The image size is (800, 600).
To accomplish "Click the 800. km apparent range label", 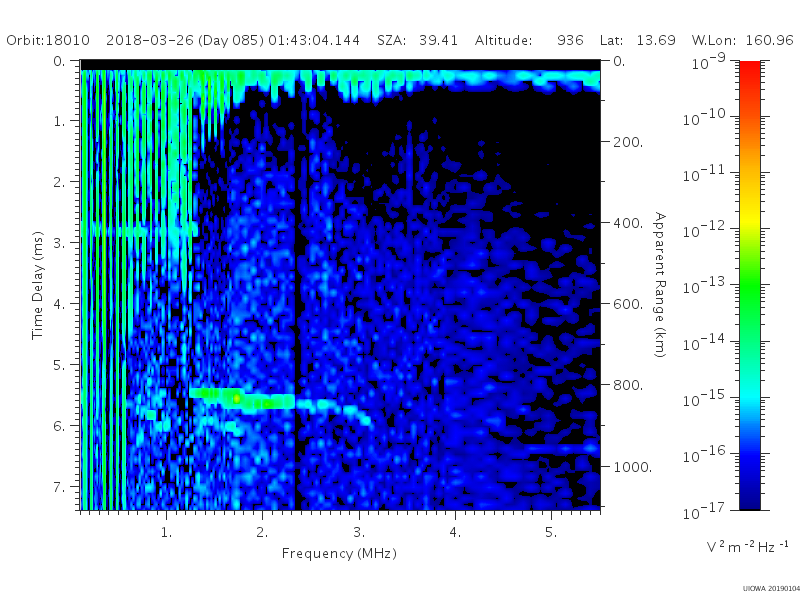I will (628, 385).
